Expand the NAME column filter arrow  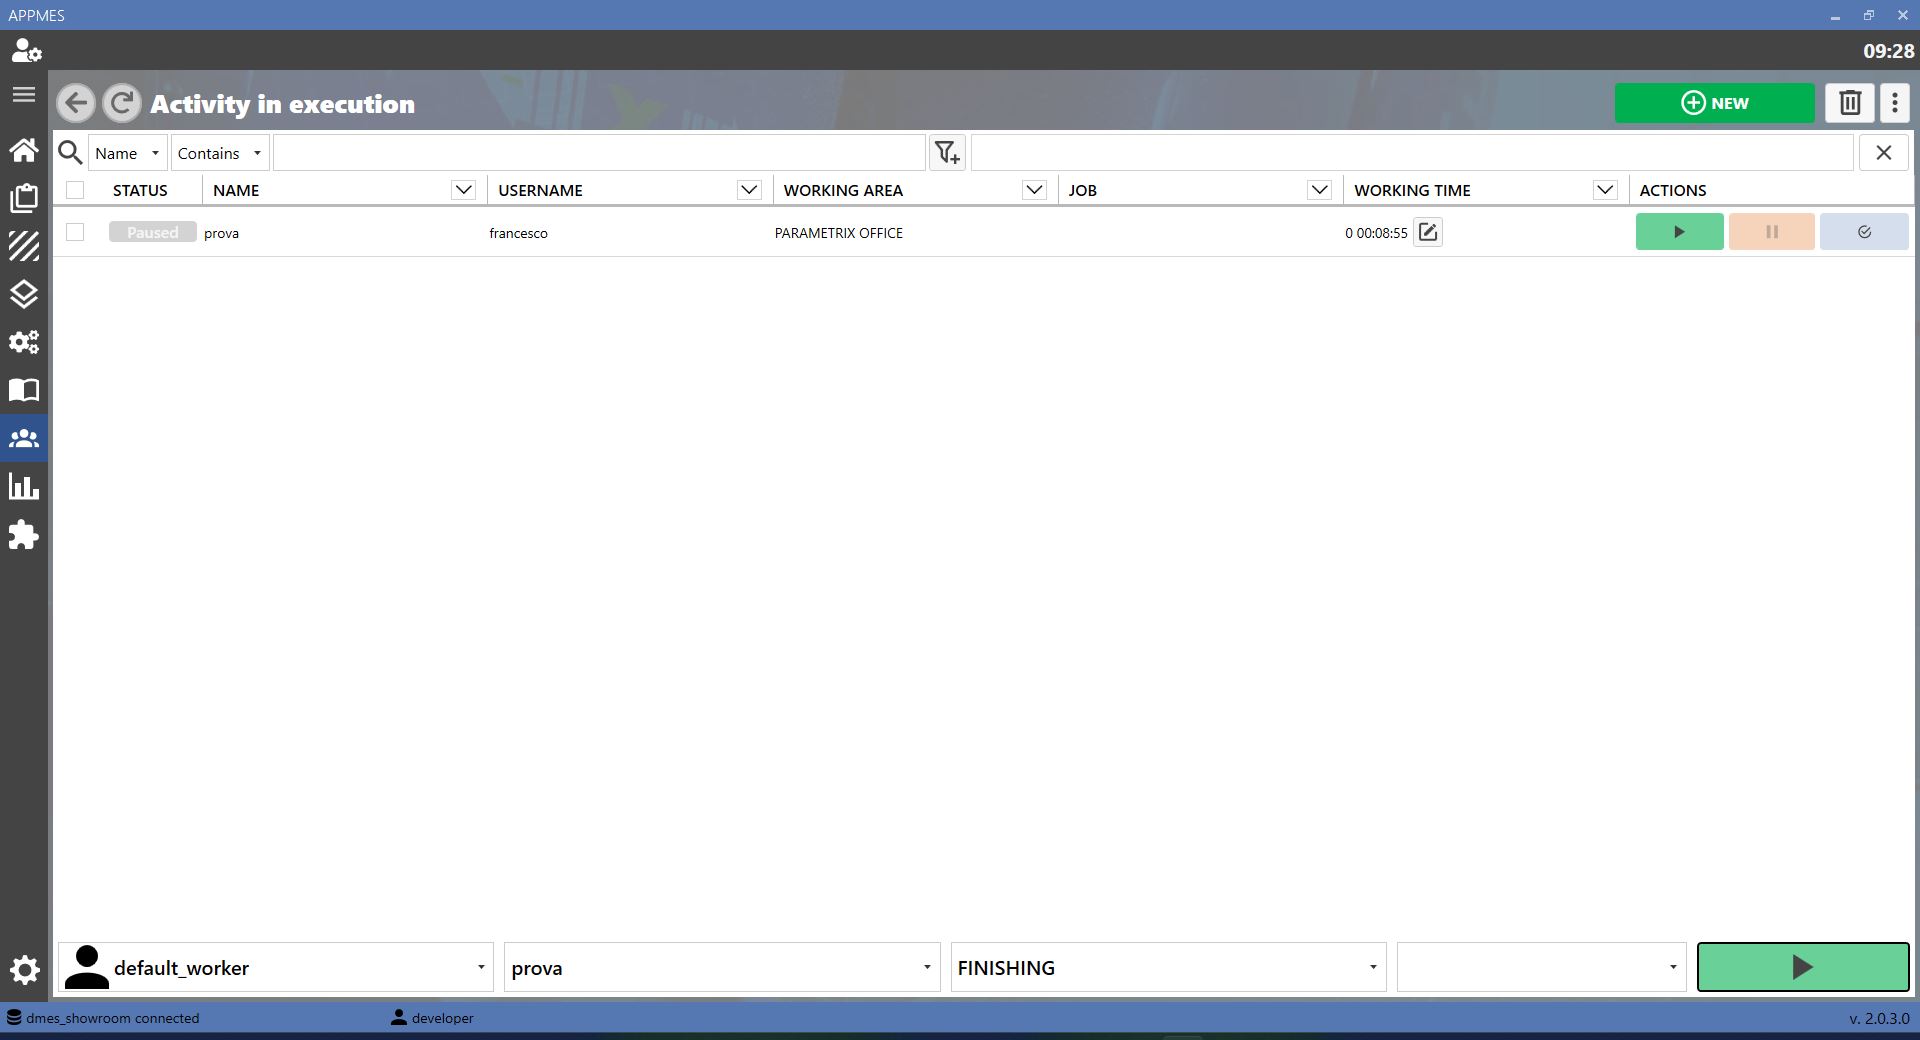463,190
